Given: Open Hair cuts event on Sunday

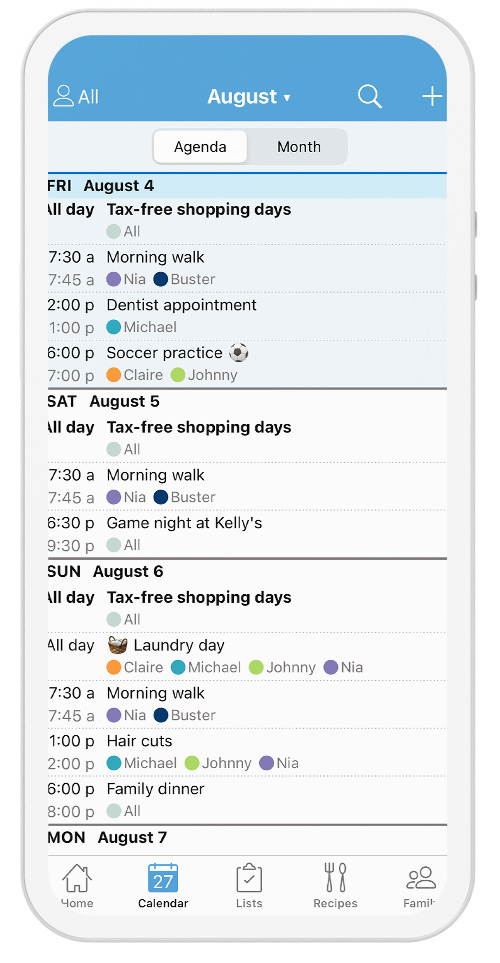Looking at the screenshot, I should click(x=247, y=752).
